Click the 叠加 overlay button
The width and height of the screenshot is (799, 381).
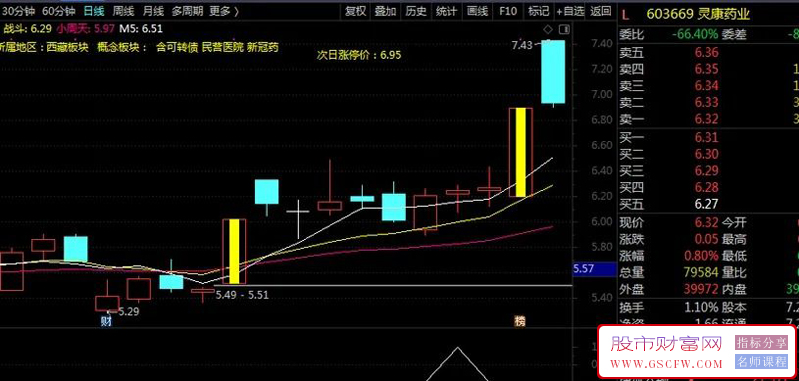pos(386,11)
